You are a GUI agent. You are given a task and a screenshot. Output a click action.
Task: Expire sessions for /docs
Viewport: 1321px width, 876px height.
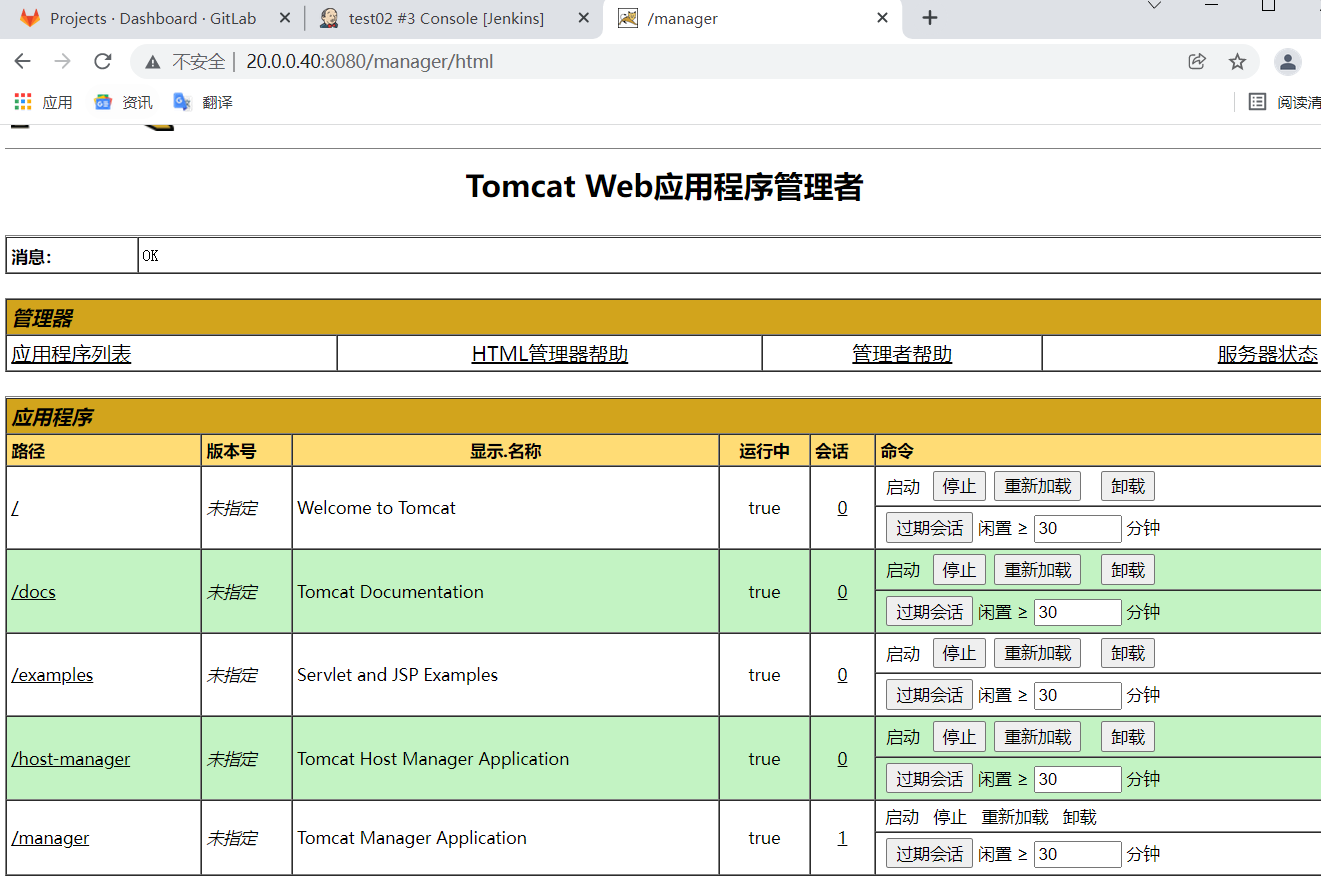[x=929, y=612]
